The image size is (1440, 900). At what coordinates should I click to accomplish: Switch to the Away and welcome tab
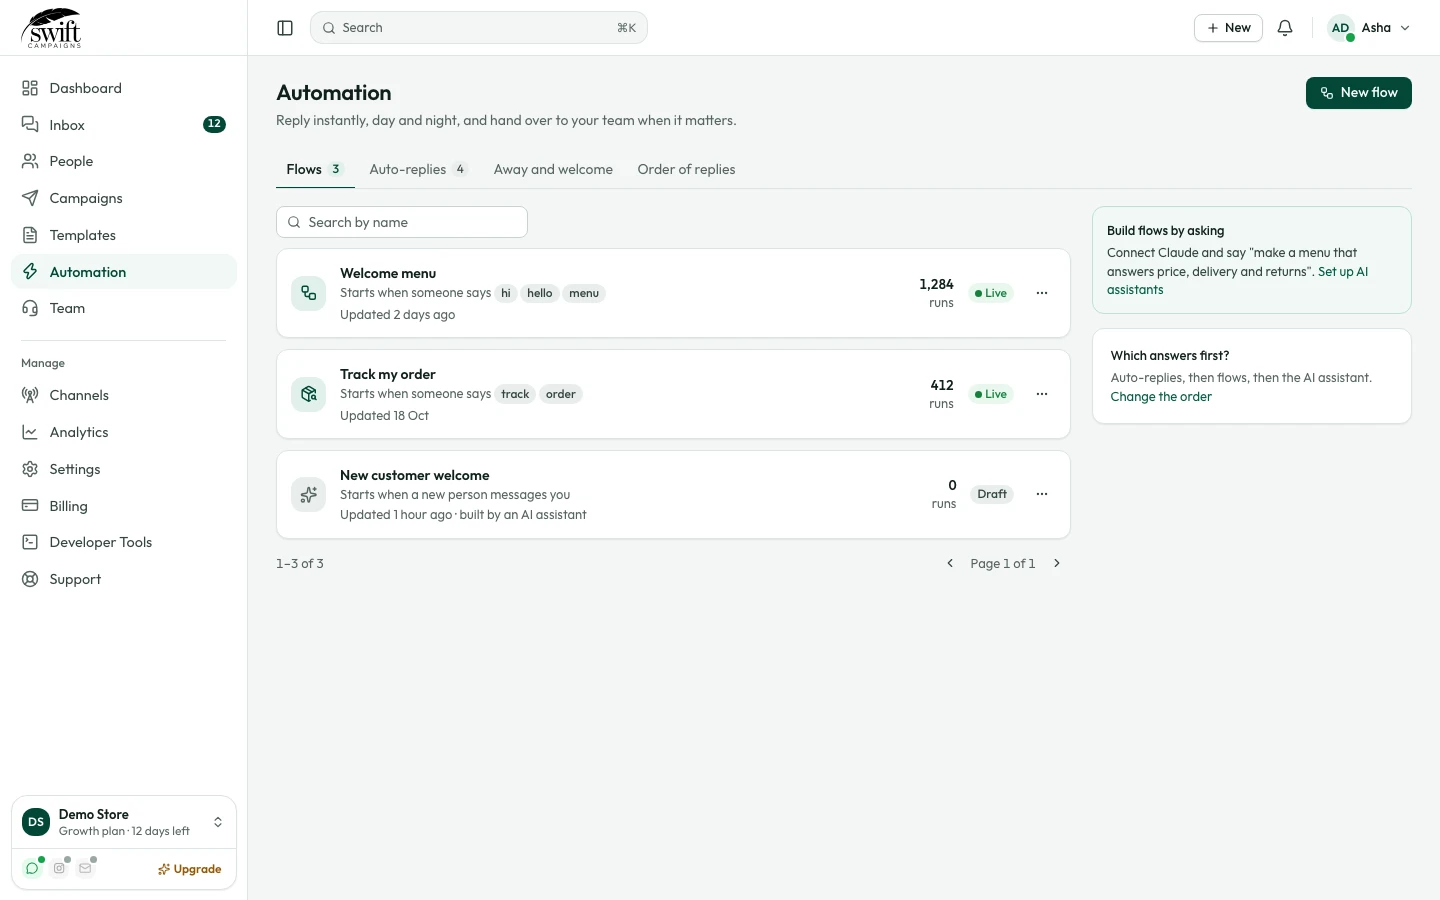click(553, 169)
